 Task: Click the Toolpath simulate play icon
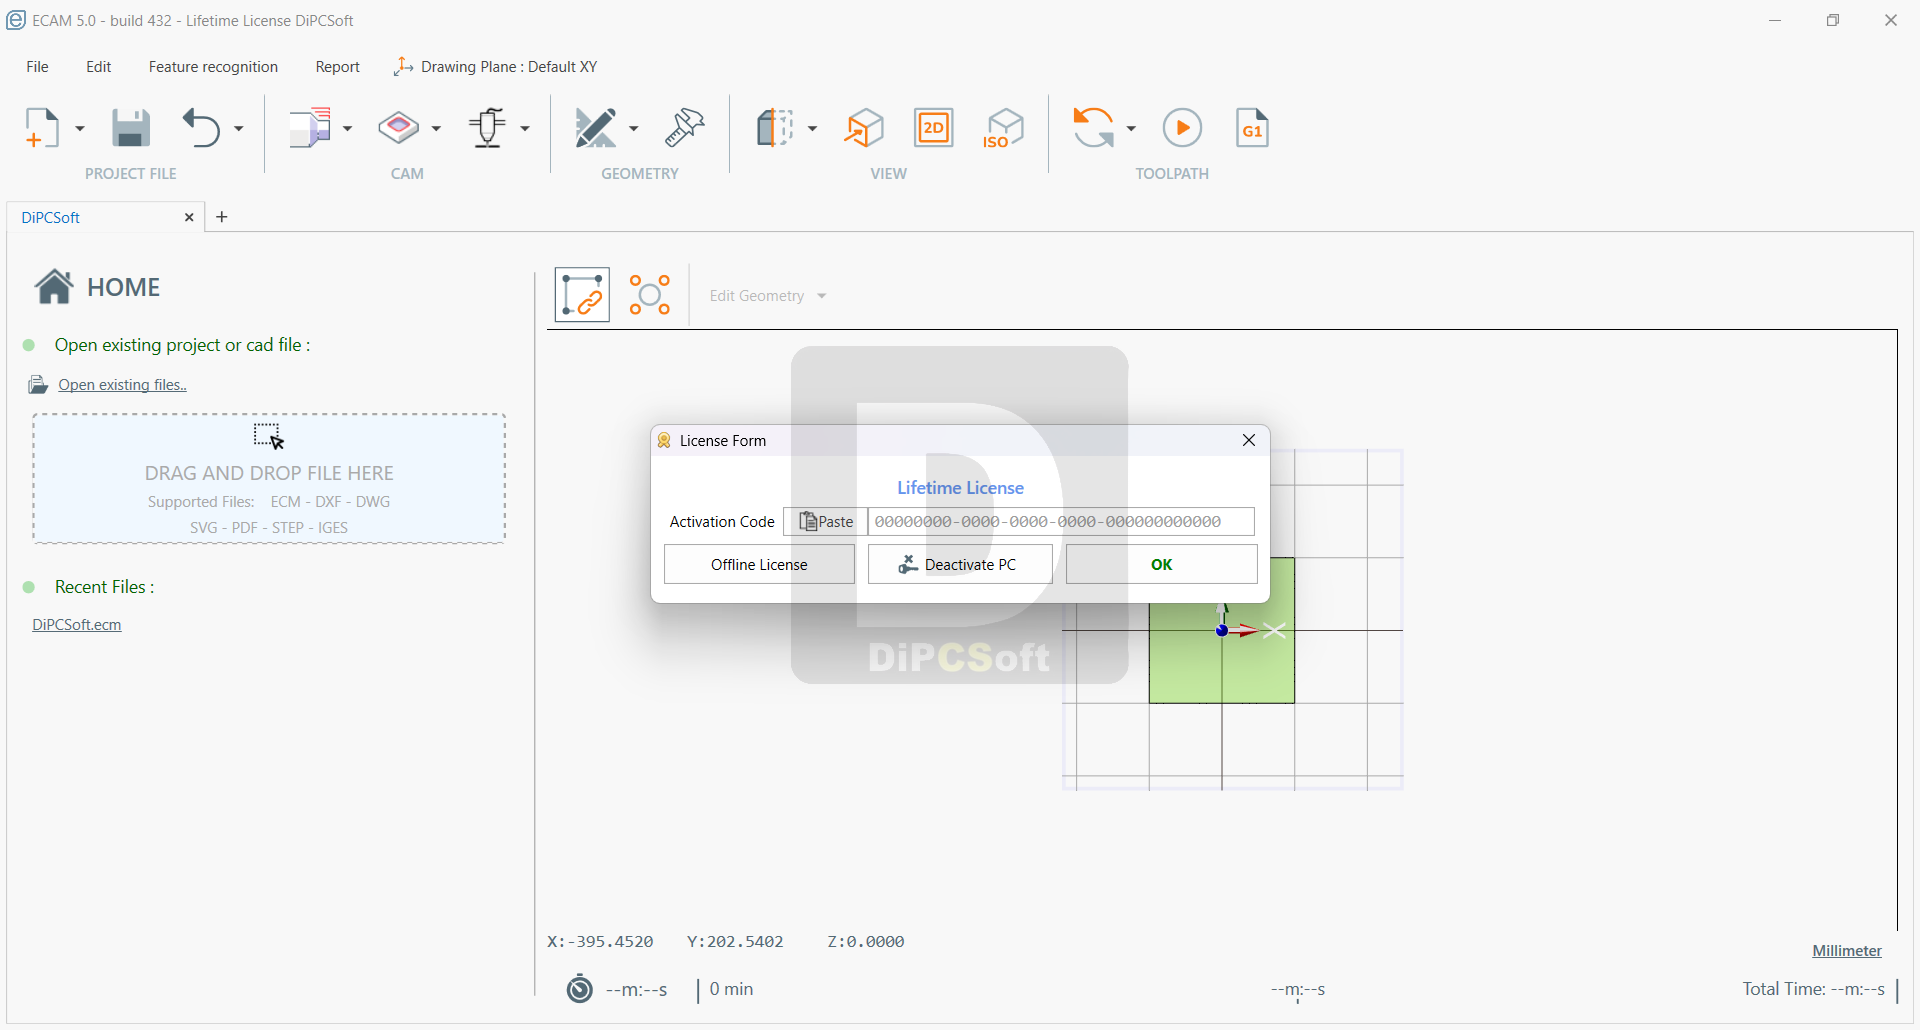pos(1182,128)
